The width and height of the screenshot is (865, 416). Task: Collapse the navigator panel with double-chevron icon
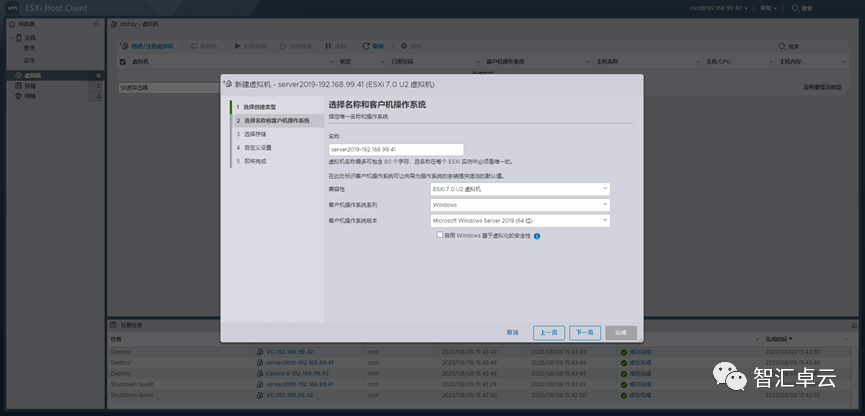(95, 24)
